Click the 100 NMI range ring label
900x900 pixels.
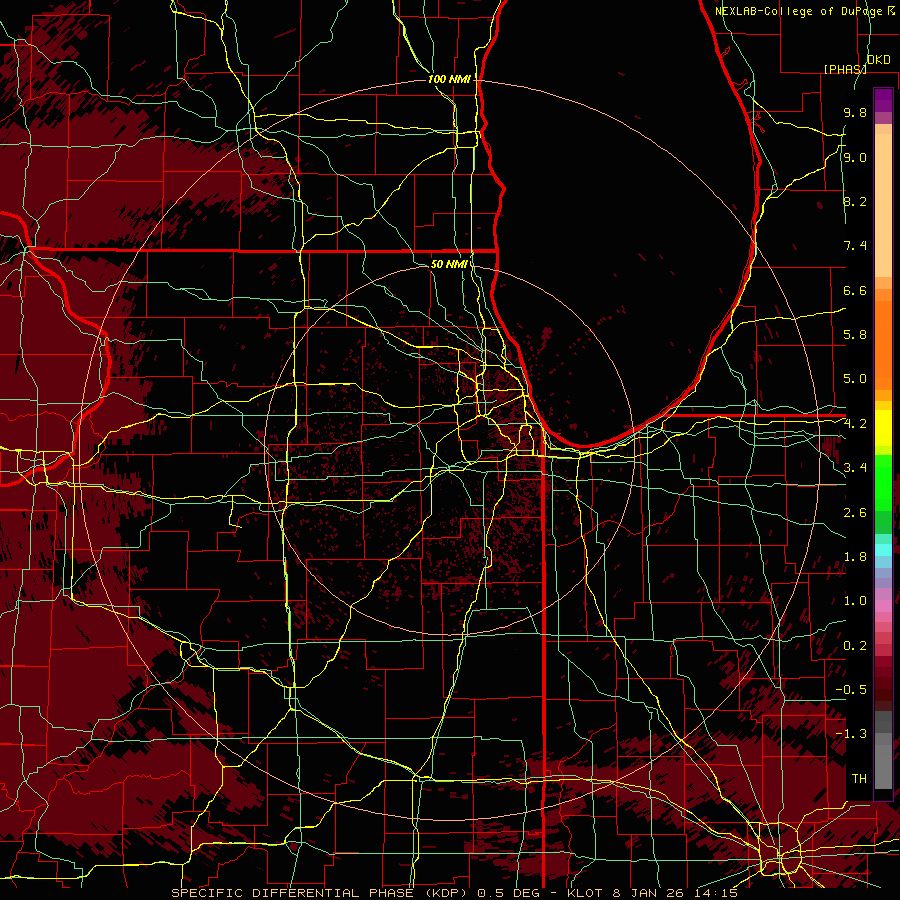click(x=449, y=79)
